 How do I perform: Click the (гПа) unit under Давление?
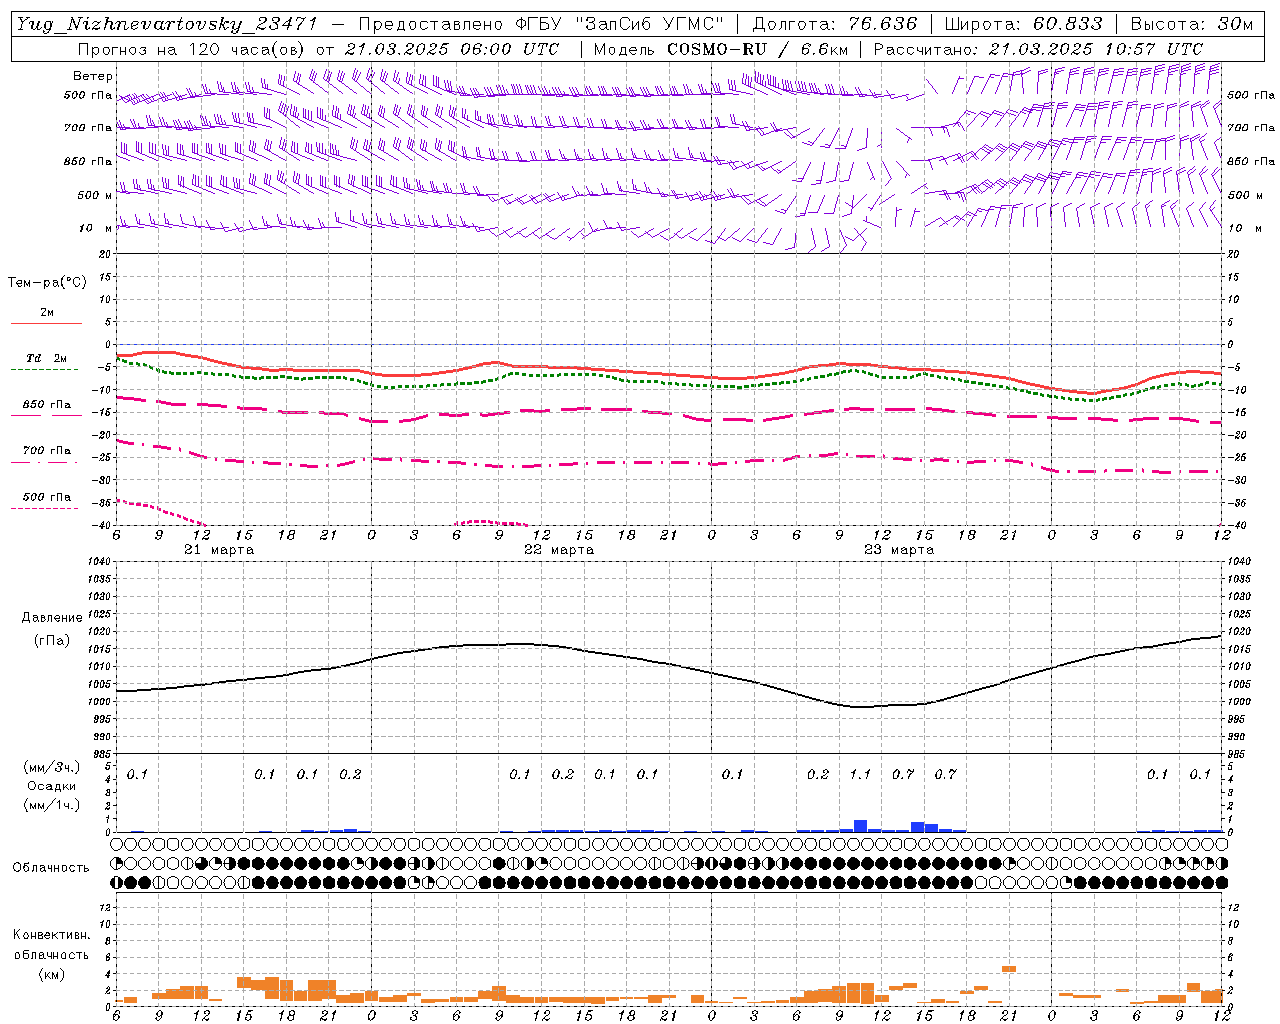click(52, 641)
